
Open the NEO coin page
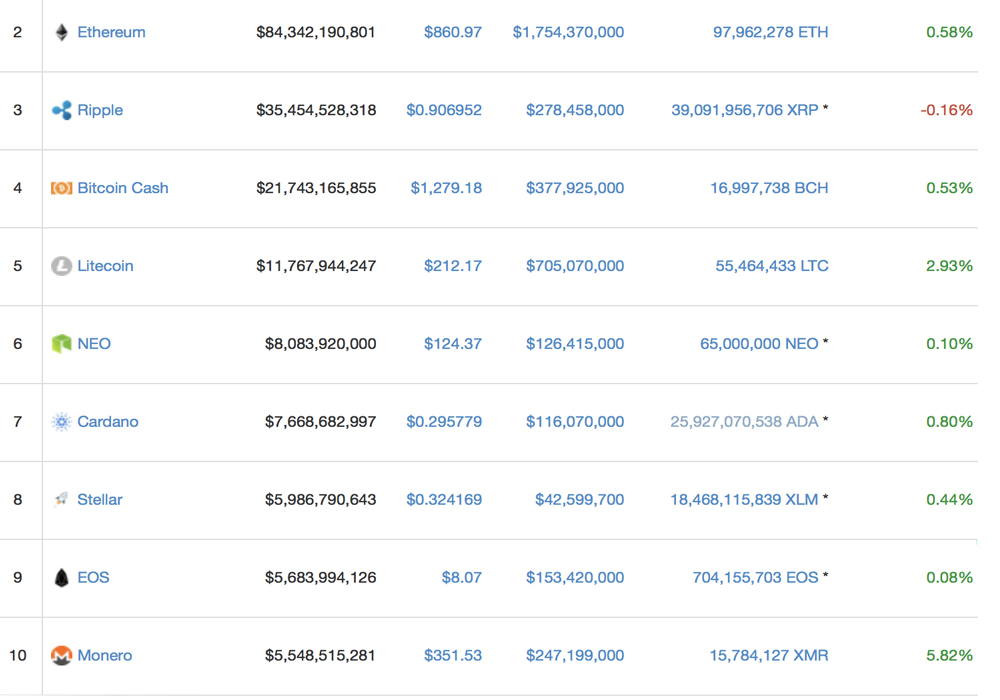pyautogui.click(x=94, y=344)
